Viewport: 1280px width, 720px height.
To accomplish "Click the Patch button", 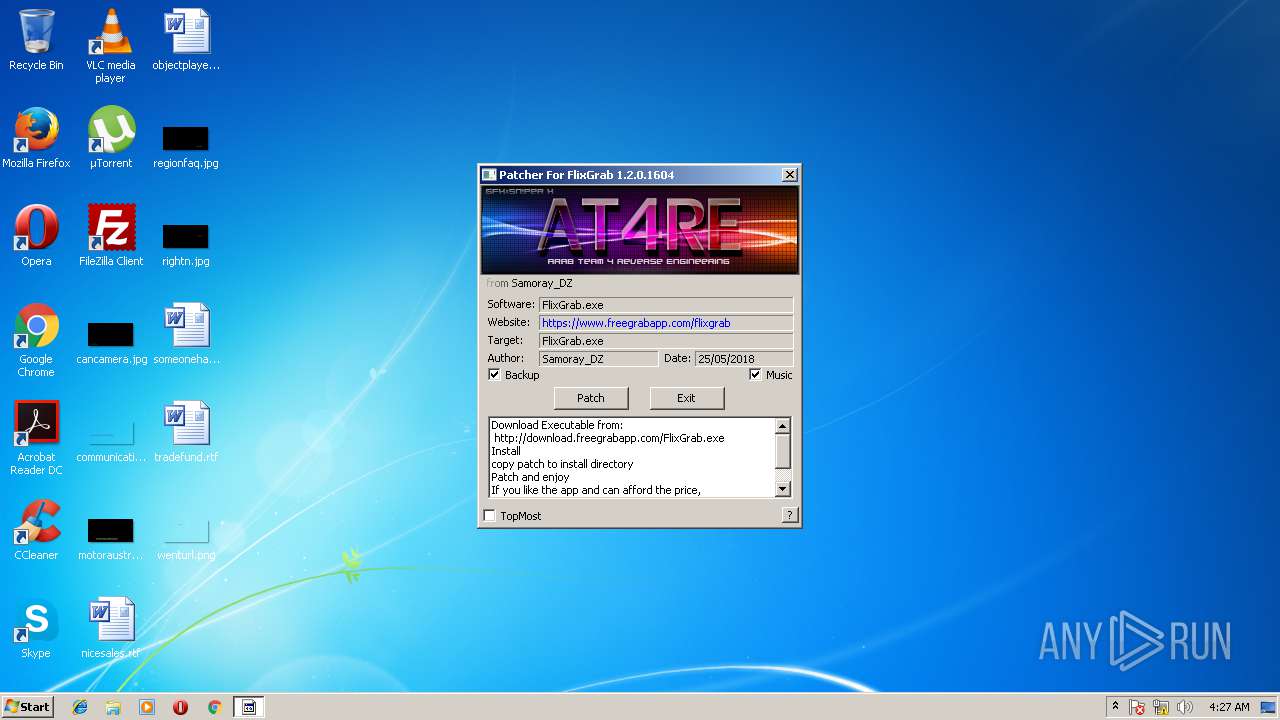I will coord(591,398).
